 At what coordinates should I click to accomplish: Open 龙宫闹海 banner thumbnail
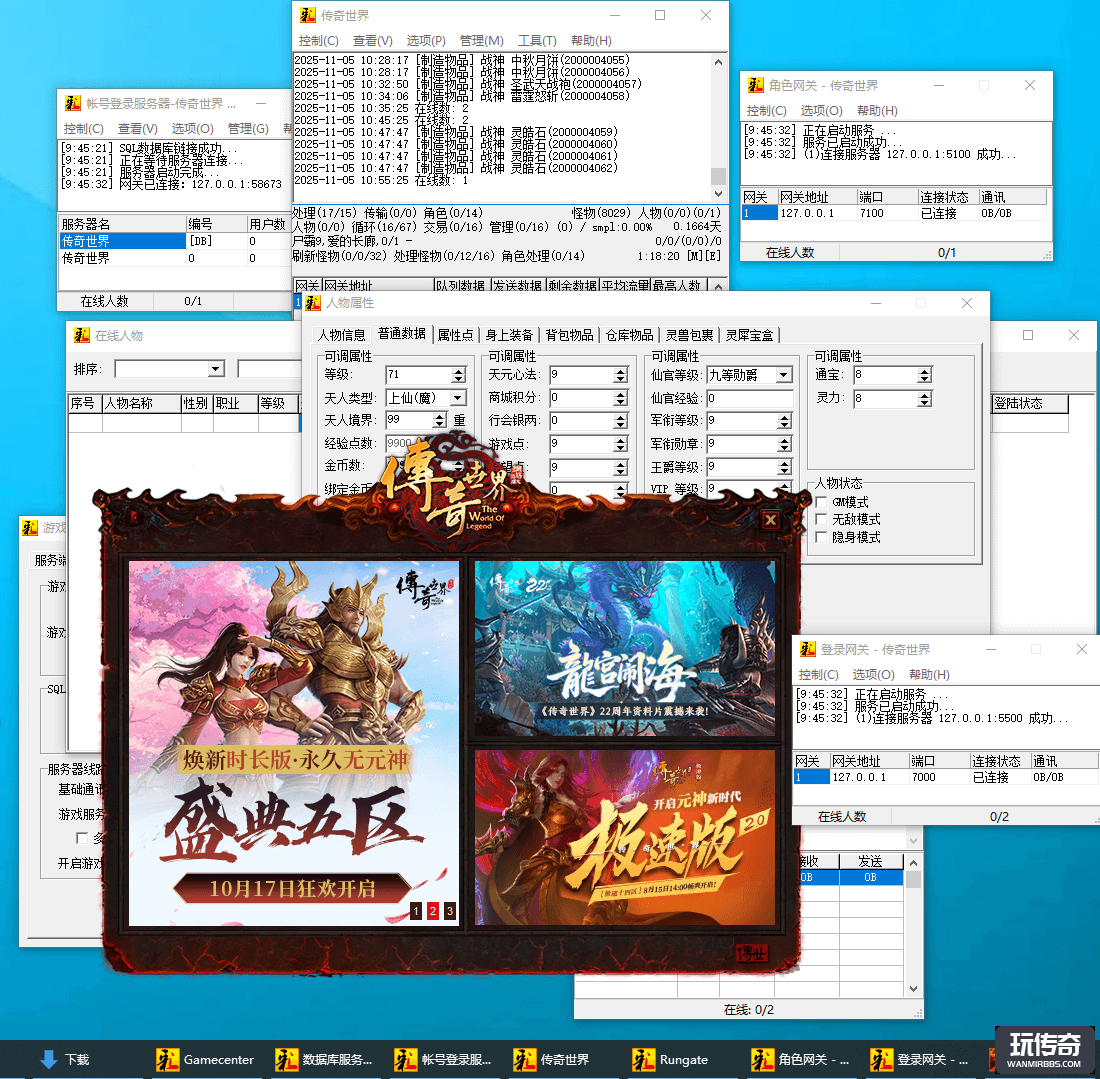tap(625, 648)
